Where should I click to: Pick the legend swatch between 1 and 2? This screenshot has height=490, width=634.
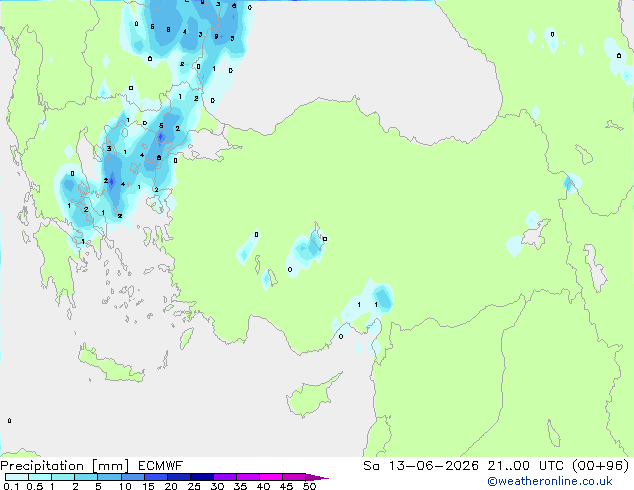pyautogui.click(x=63, y=477)
